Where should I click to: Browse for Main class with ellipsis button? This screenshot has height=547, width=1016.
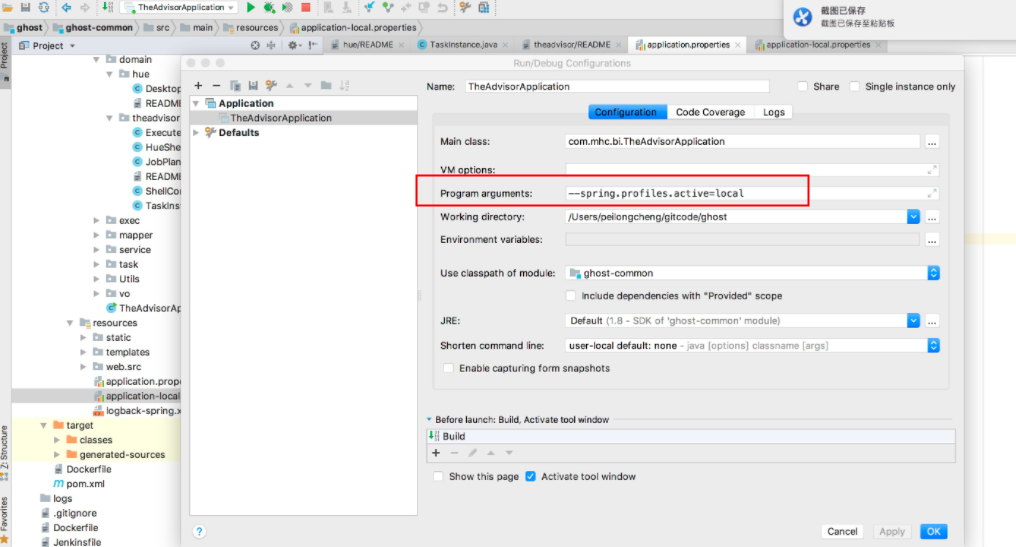(x=932, y=142)
